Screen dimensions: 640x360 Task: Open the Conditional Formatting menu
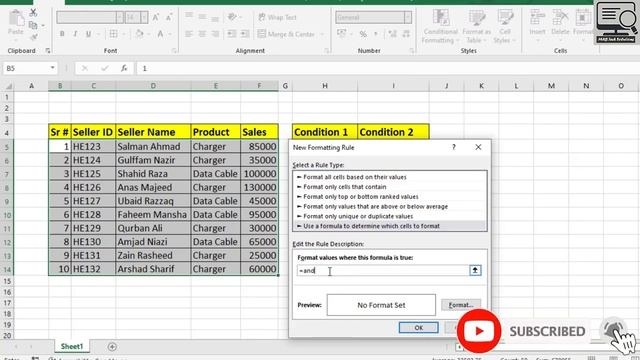(440, 26)
